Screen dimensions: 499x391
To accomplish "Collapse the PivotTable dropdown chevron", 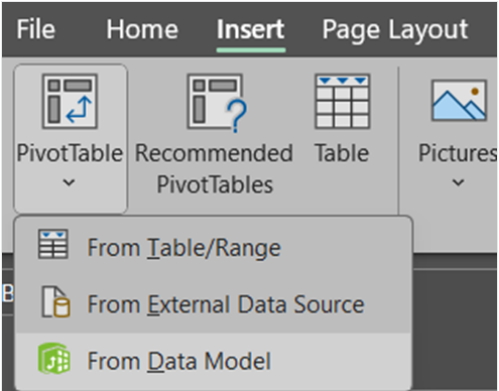I will click(69, 182).
